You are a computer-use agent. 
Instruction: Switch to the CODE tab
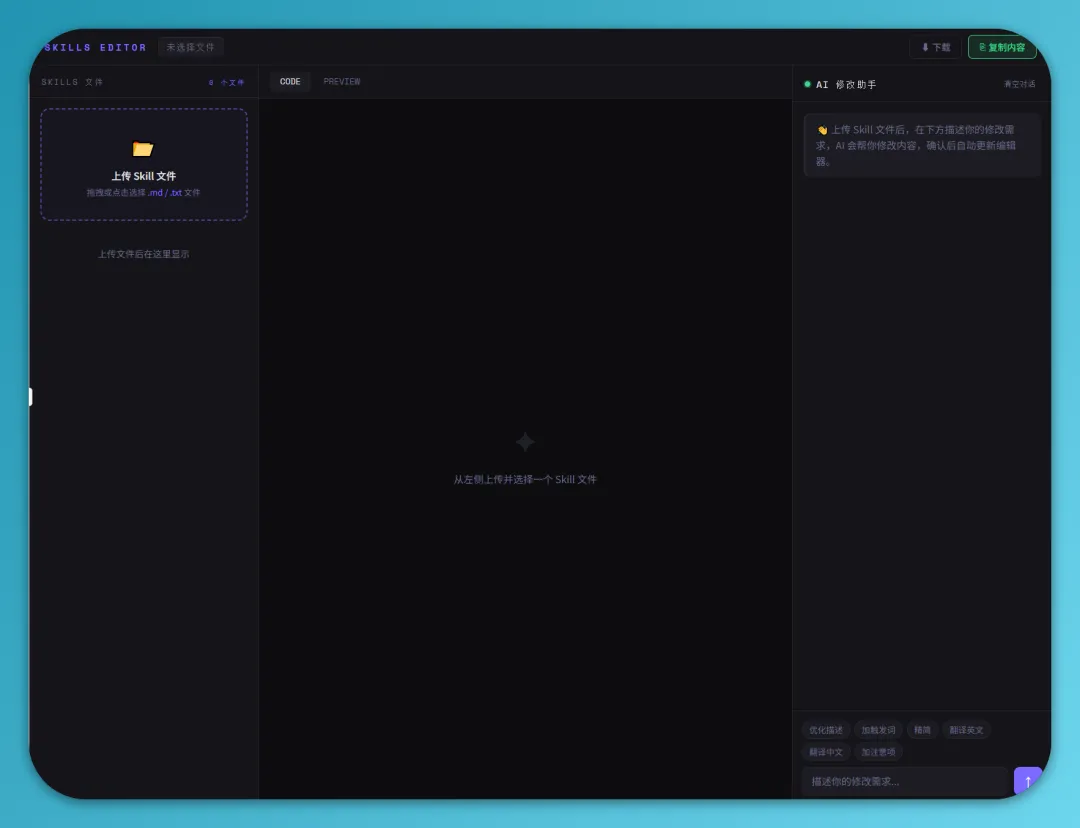pyautogui.click(x=290, y=82)
